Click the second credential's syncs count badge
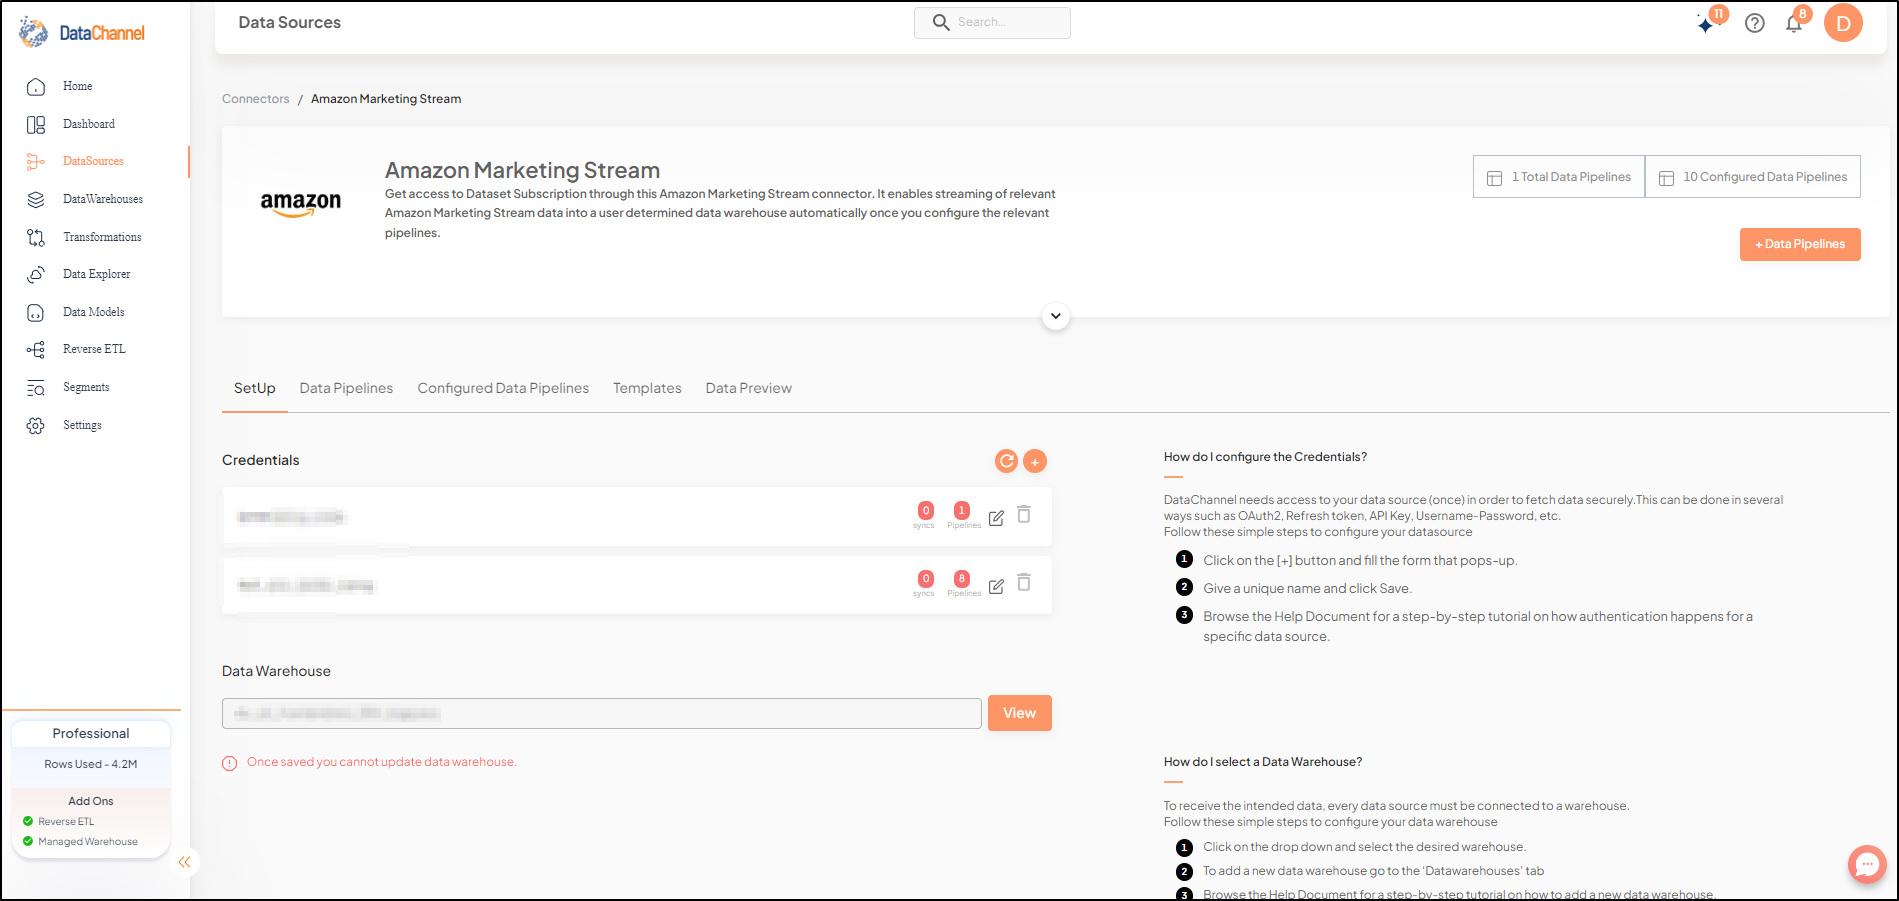Image resolution: width=1899 pixels, height=901 pixels. tap(926, 579)
